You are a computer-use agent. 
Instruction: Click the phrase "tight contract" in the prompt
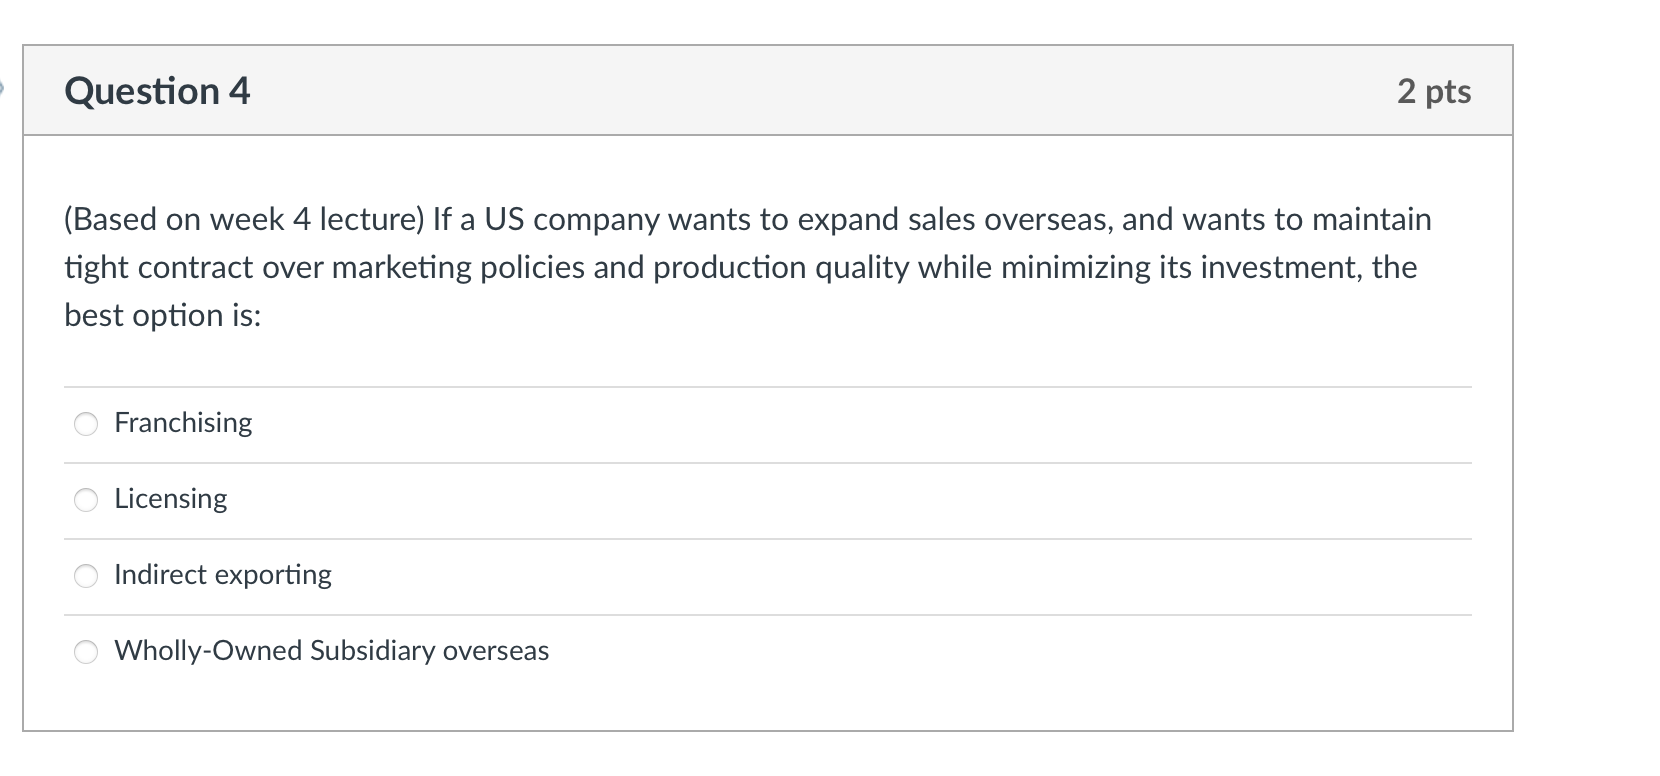click(x=158, y=267)
